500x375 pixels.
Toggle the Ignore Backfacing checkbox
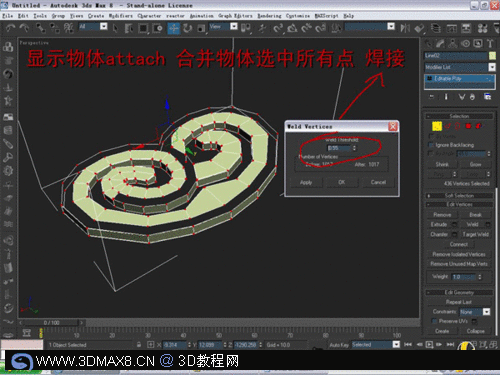click(431, 145)
